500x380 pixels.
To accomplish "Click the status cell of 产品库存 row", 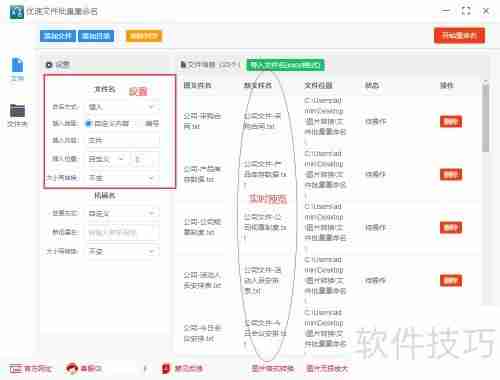I will pyautogui.click(x=375, y=174).
